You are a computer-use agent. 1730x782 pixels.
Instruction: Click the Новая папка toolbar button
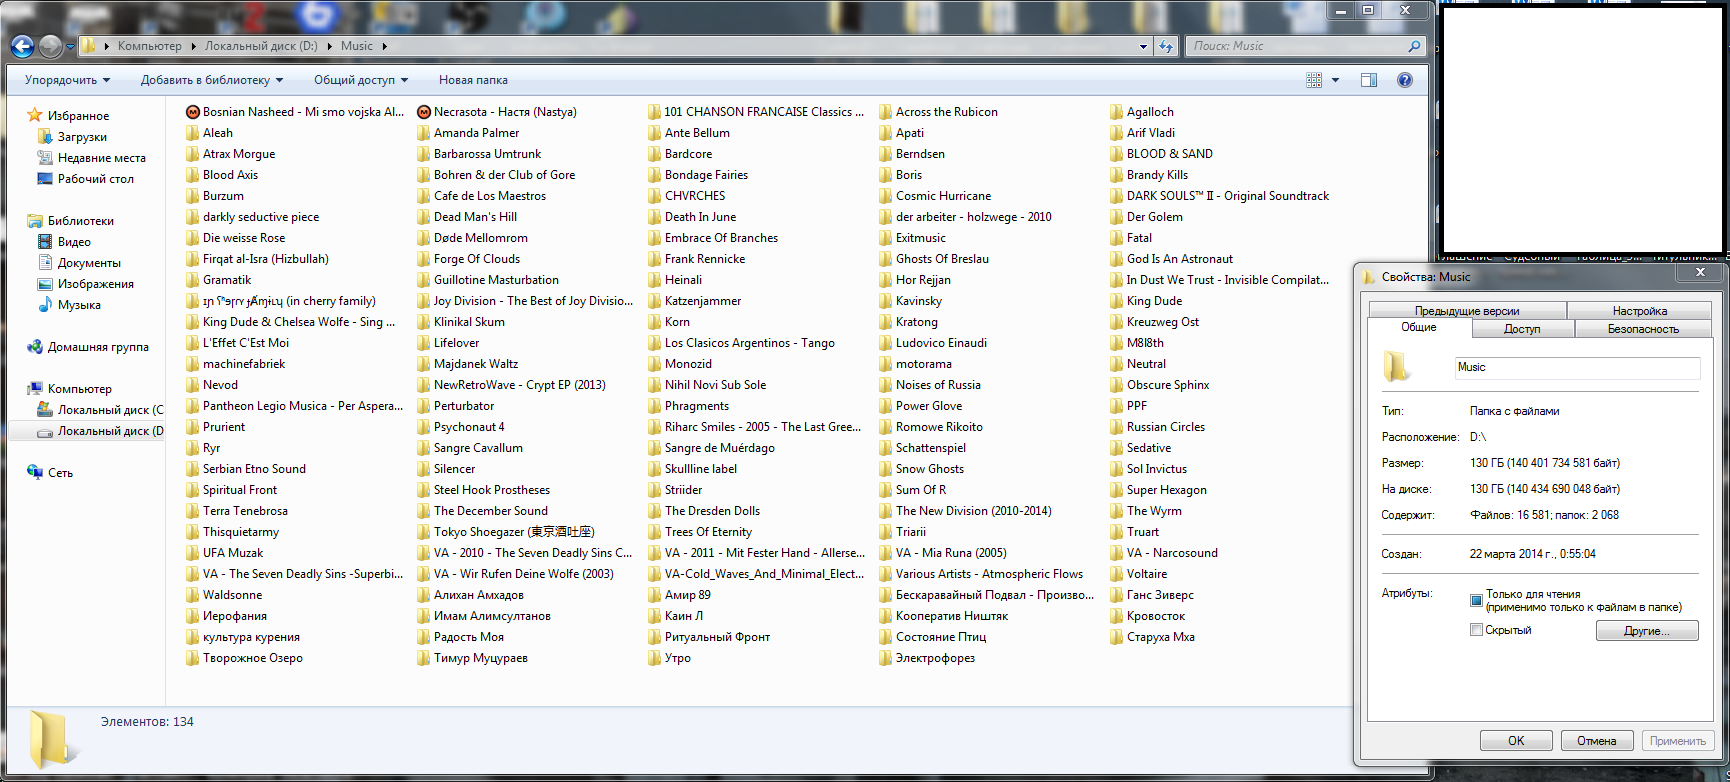[x=473, y=80]
